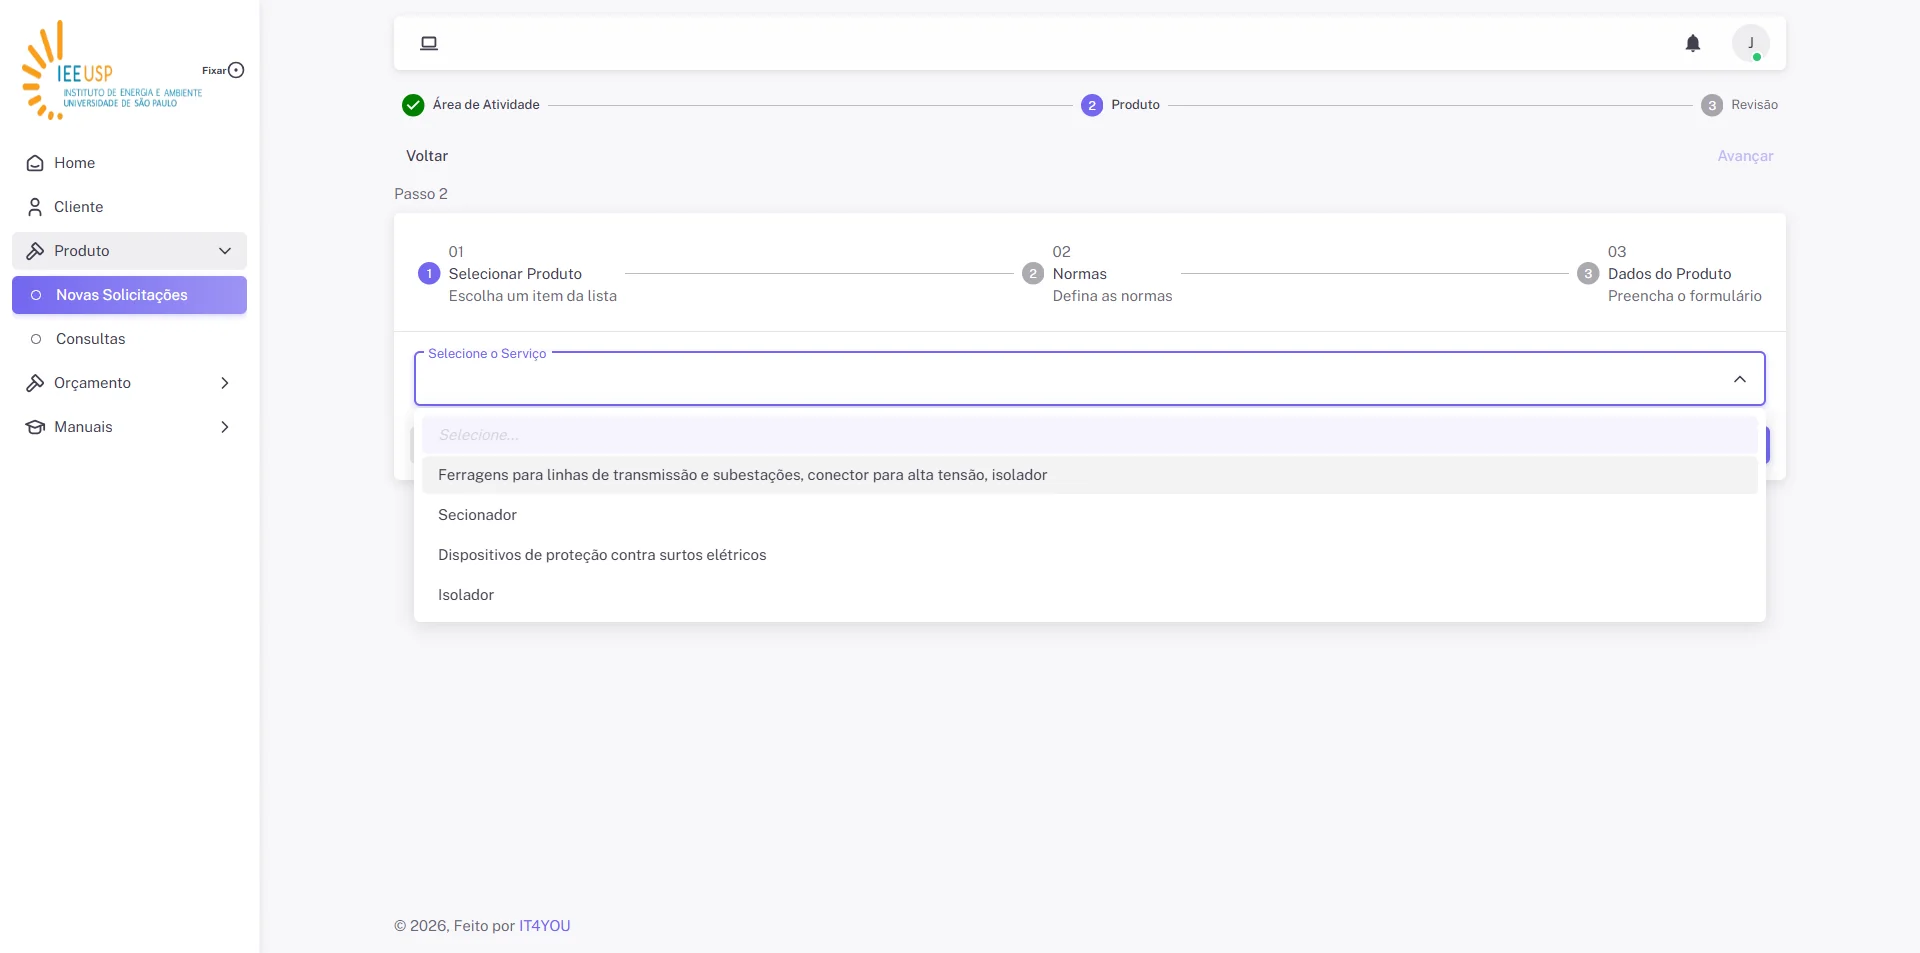Click the Manuais graduation cap icon
Image resolution: width=1920 pixels, height=953 pixels.
[35, 427]
